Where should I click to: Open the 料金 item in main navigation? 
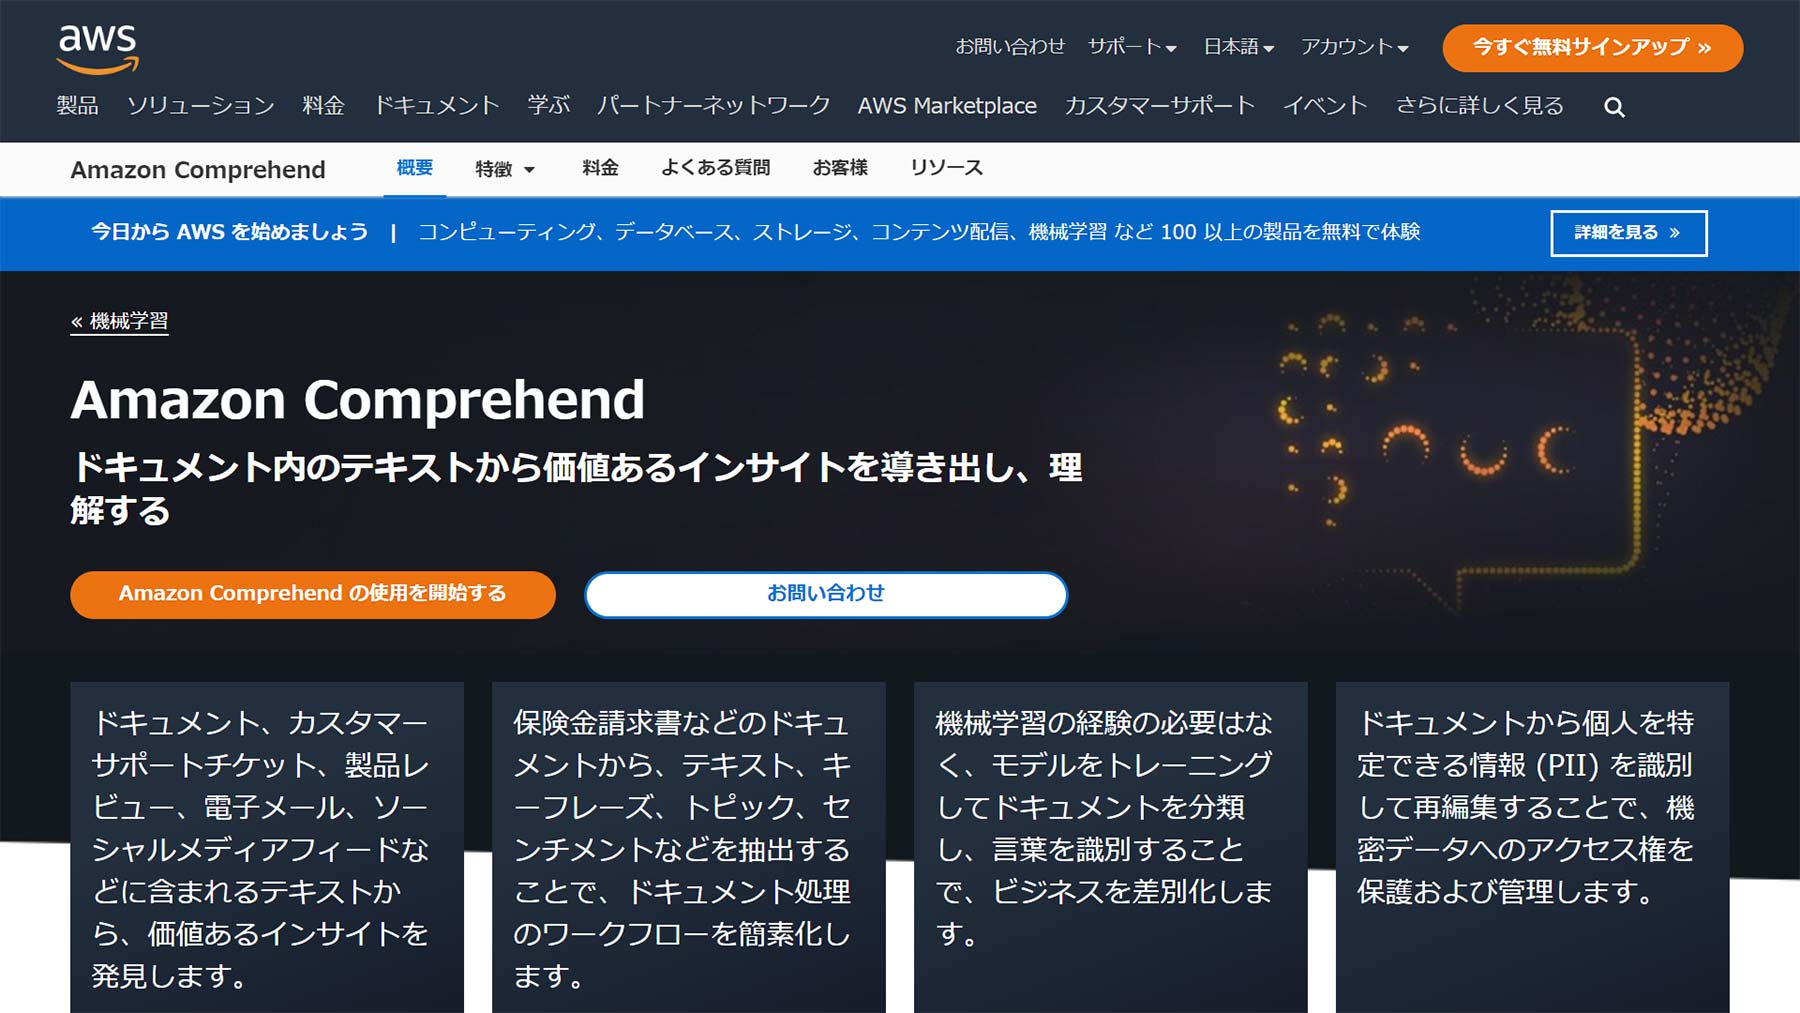[323, 106]
